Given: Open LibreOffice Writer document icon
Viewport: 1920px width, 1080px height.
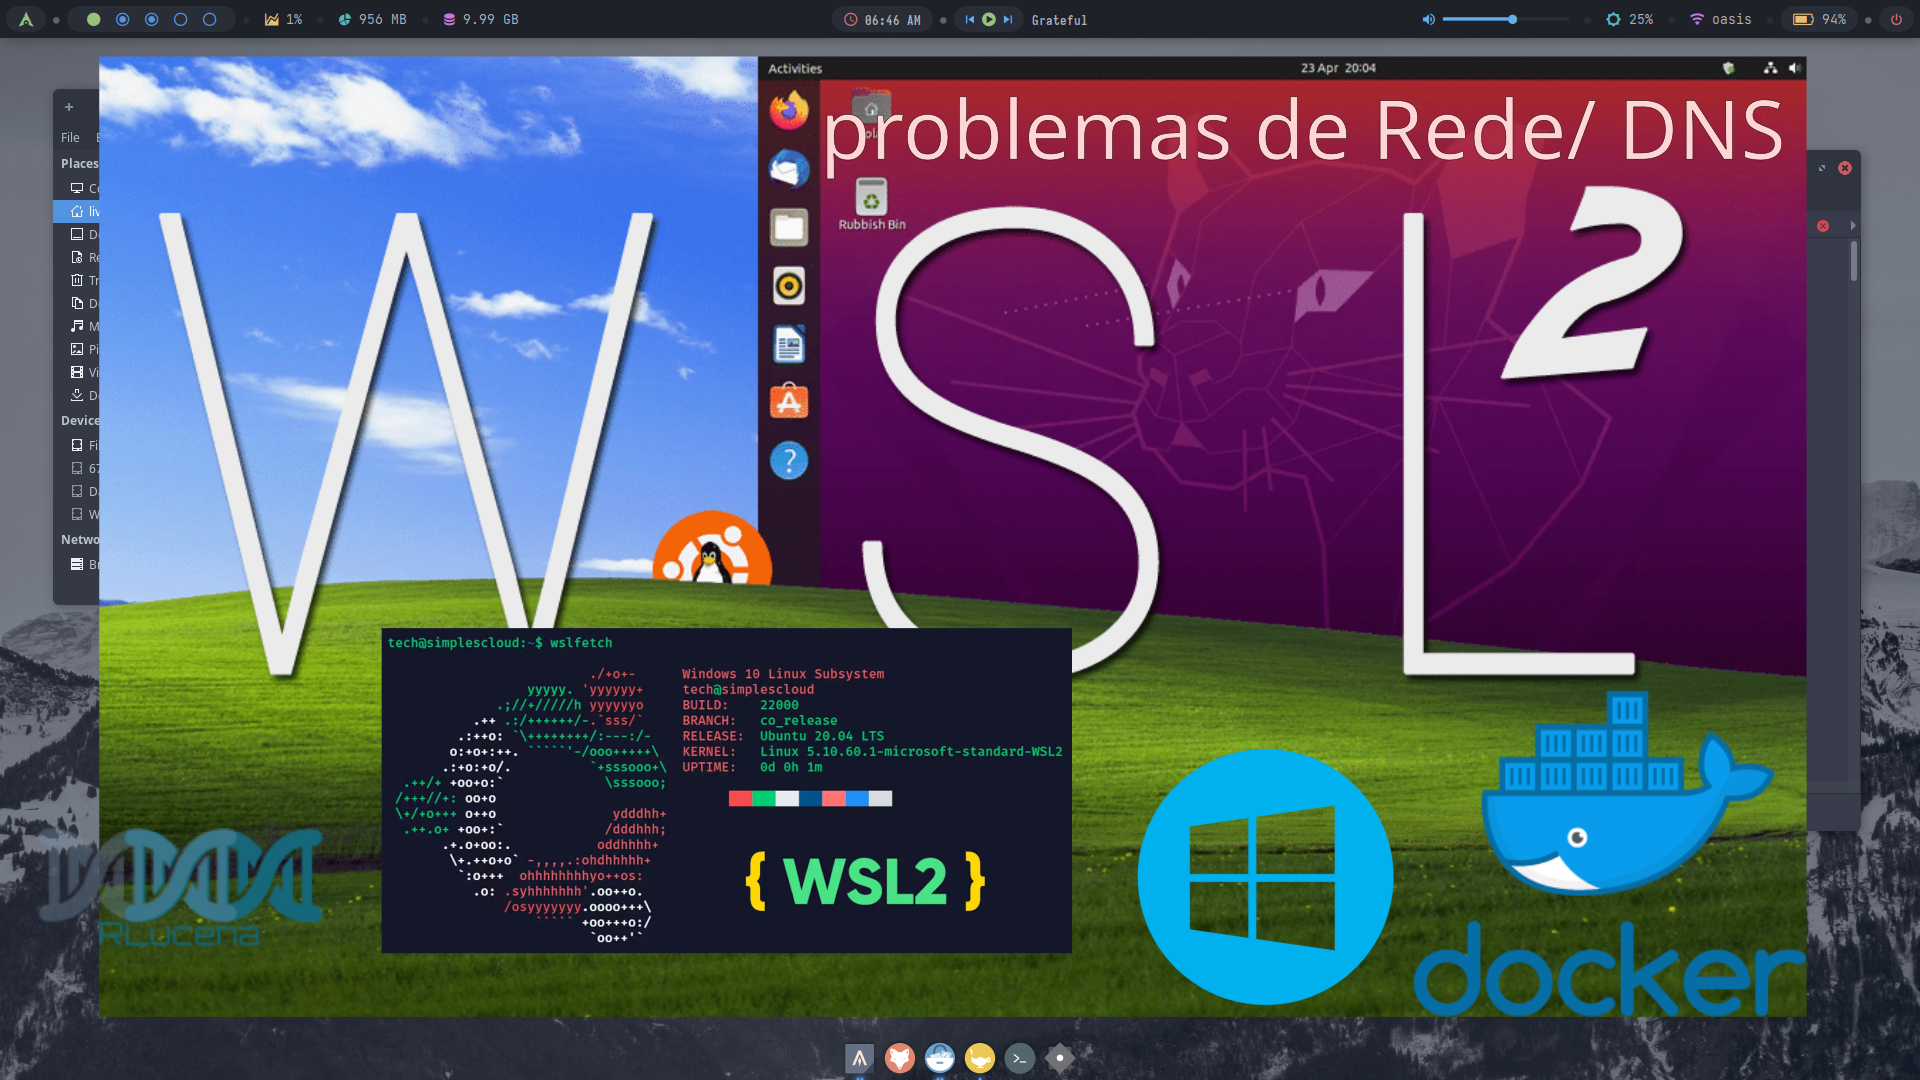Looking at the screenshot, I should tap(789, 343).
